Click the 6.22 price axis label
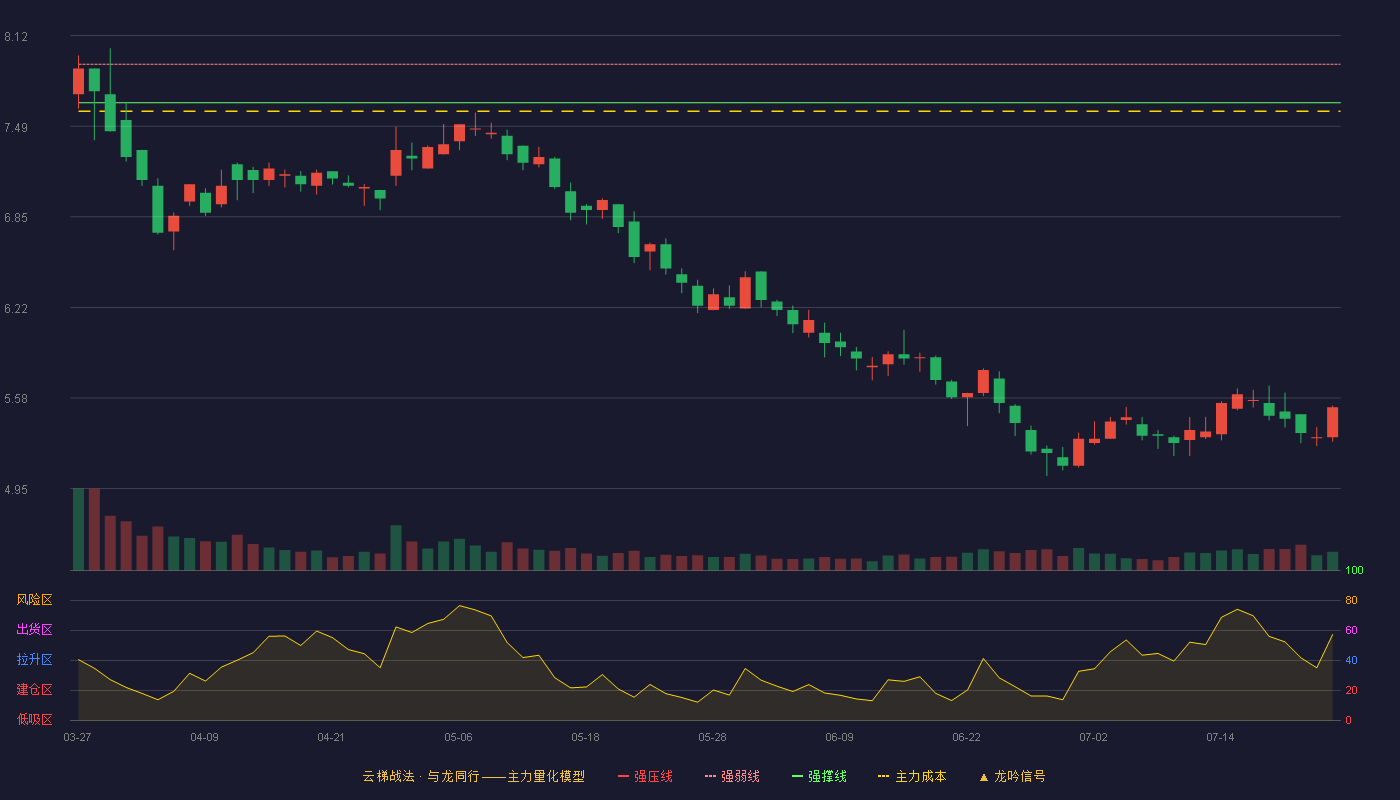Image resolution: width=1400 pixels, height=800 pixels. pyautogui.click(x=16, y=309)
